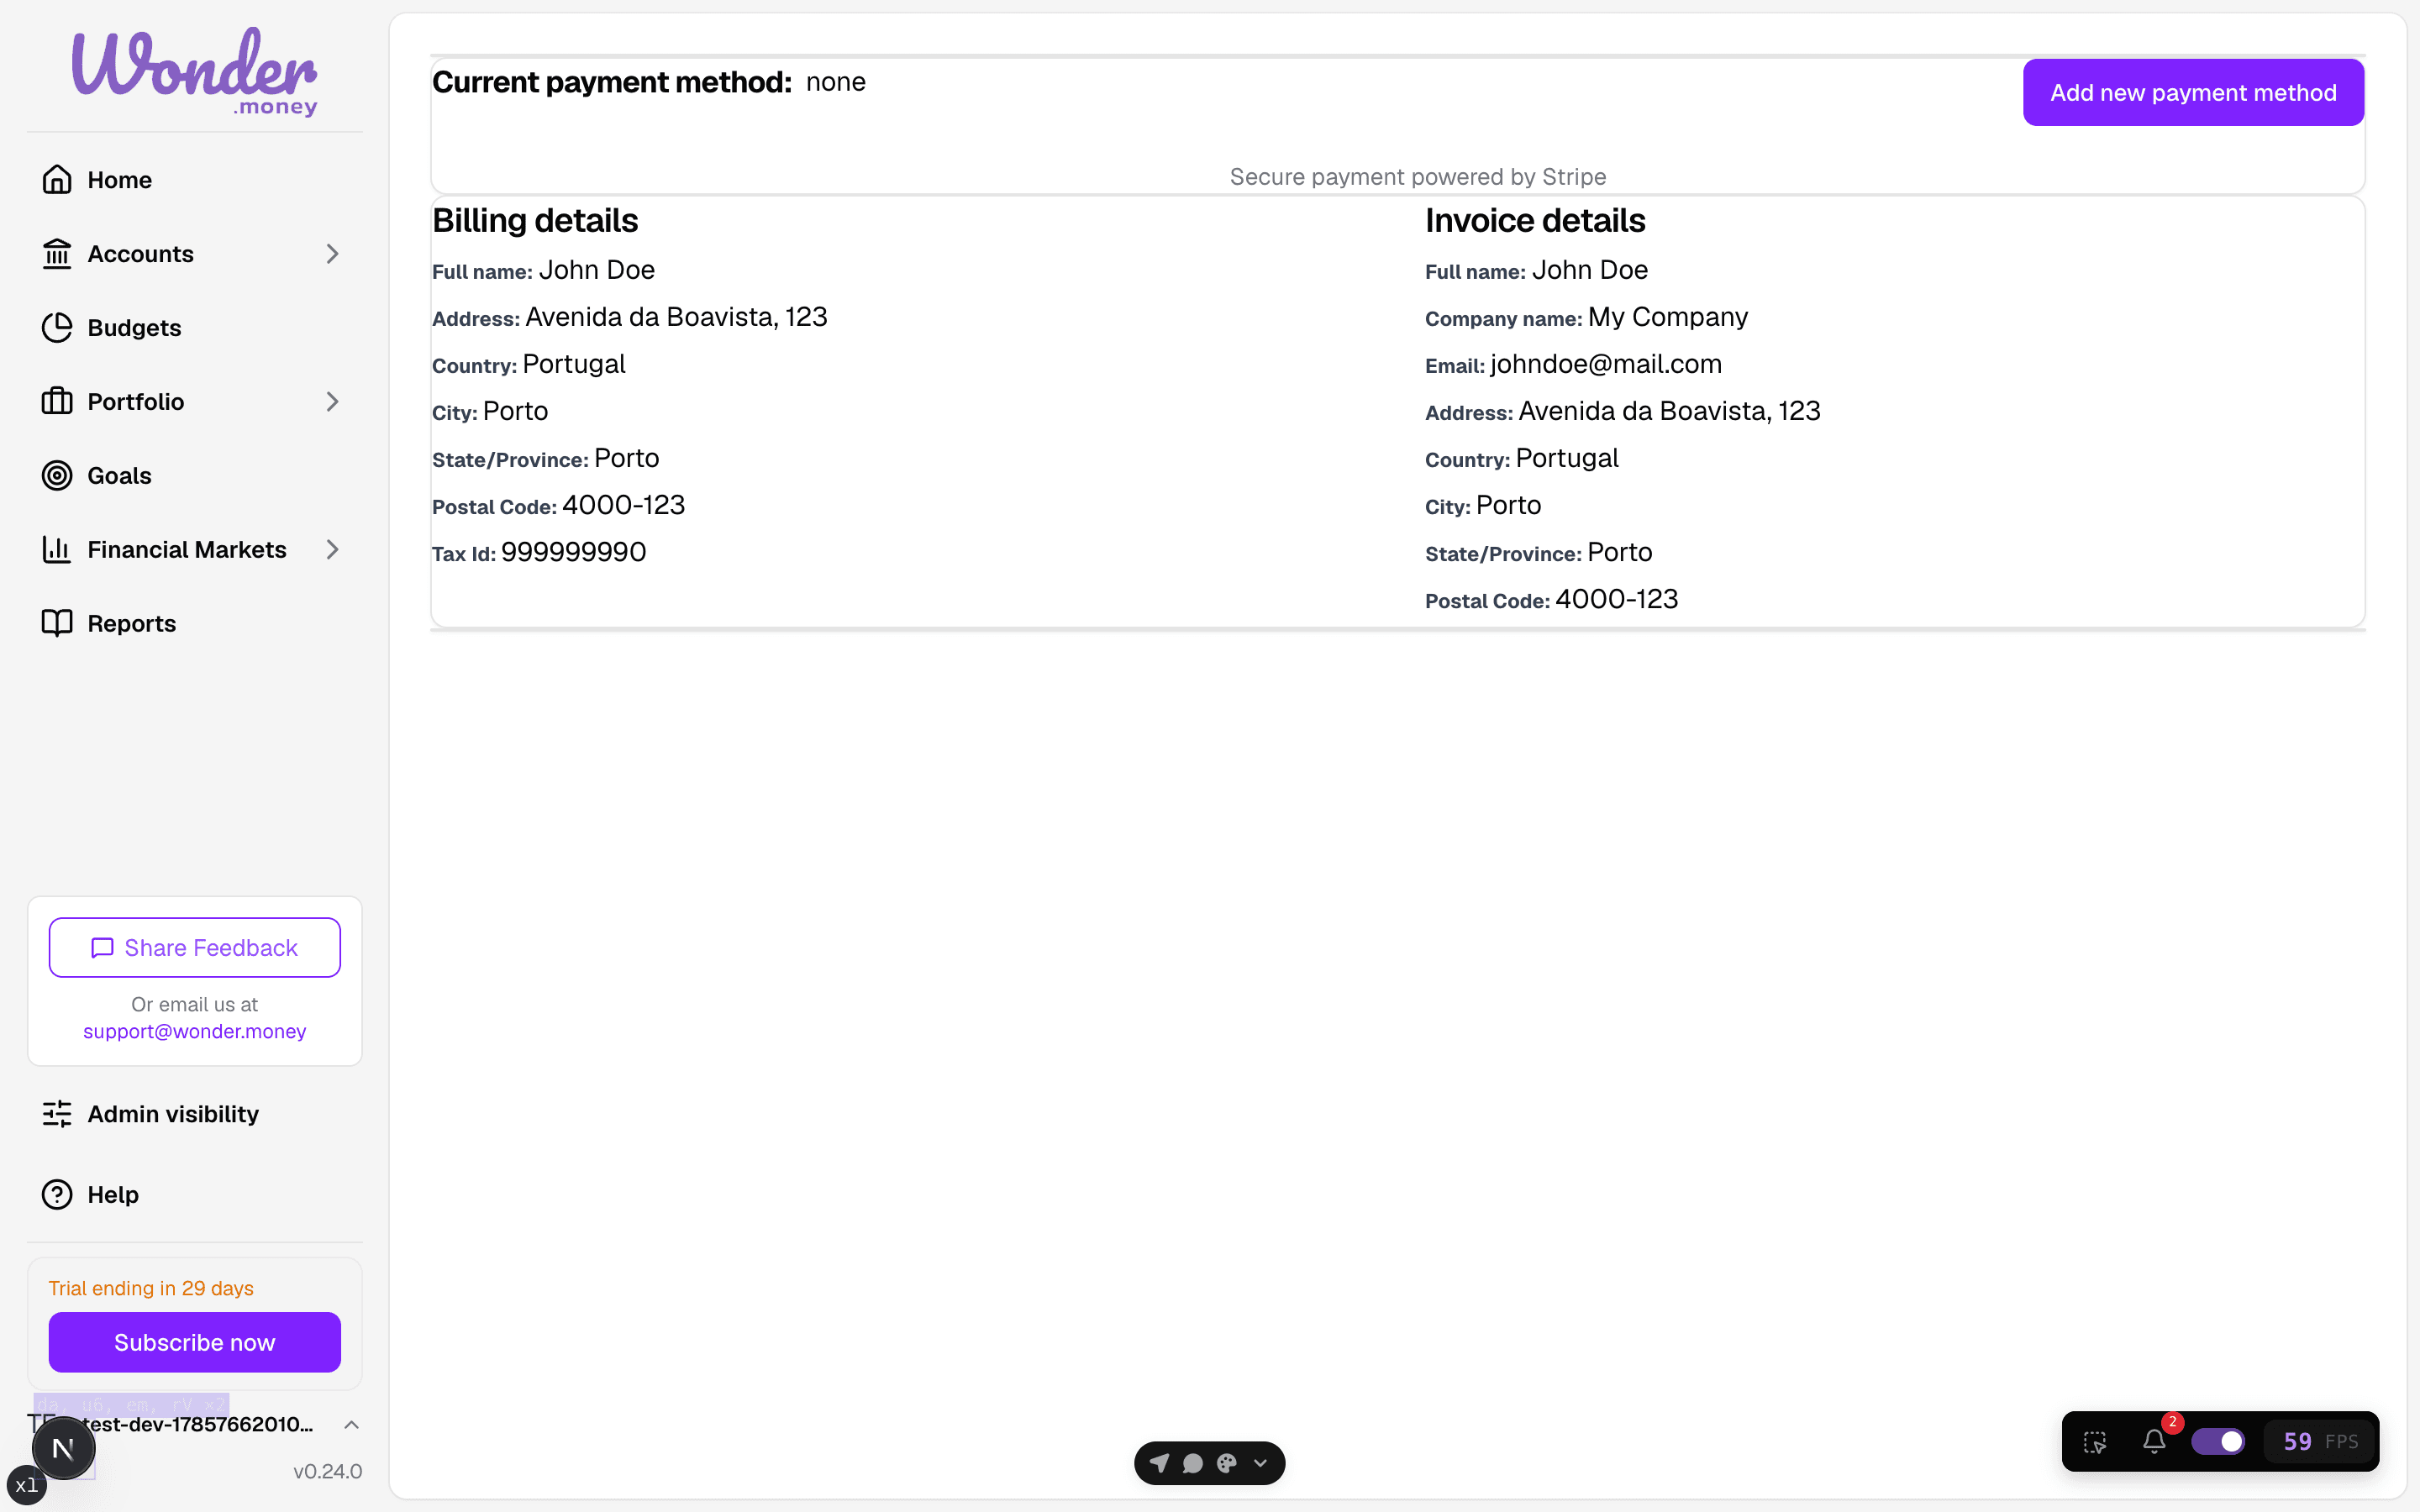Screen dimensions: 2420x1512
Task: Click the Tax Id value 999999990
Action: coord(573,552)
